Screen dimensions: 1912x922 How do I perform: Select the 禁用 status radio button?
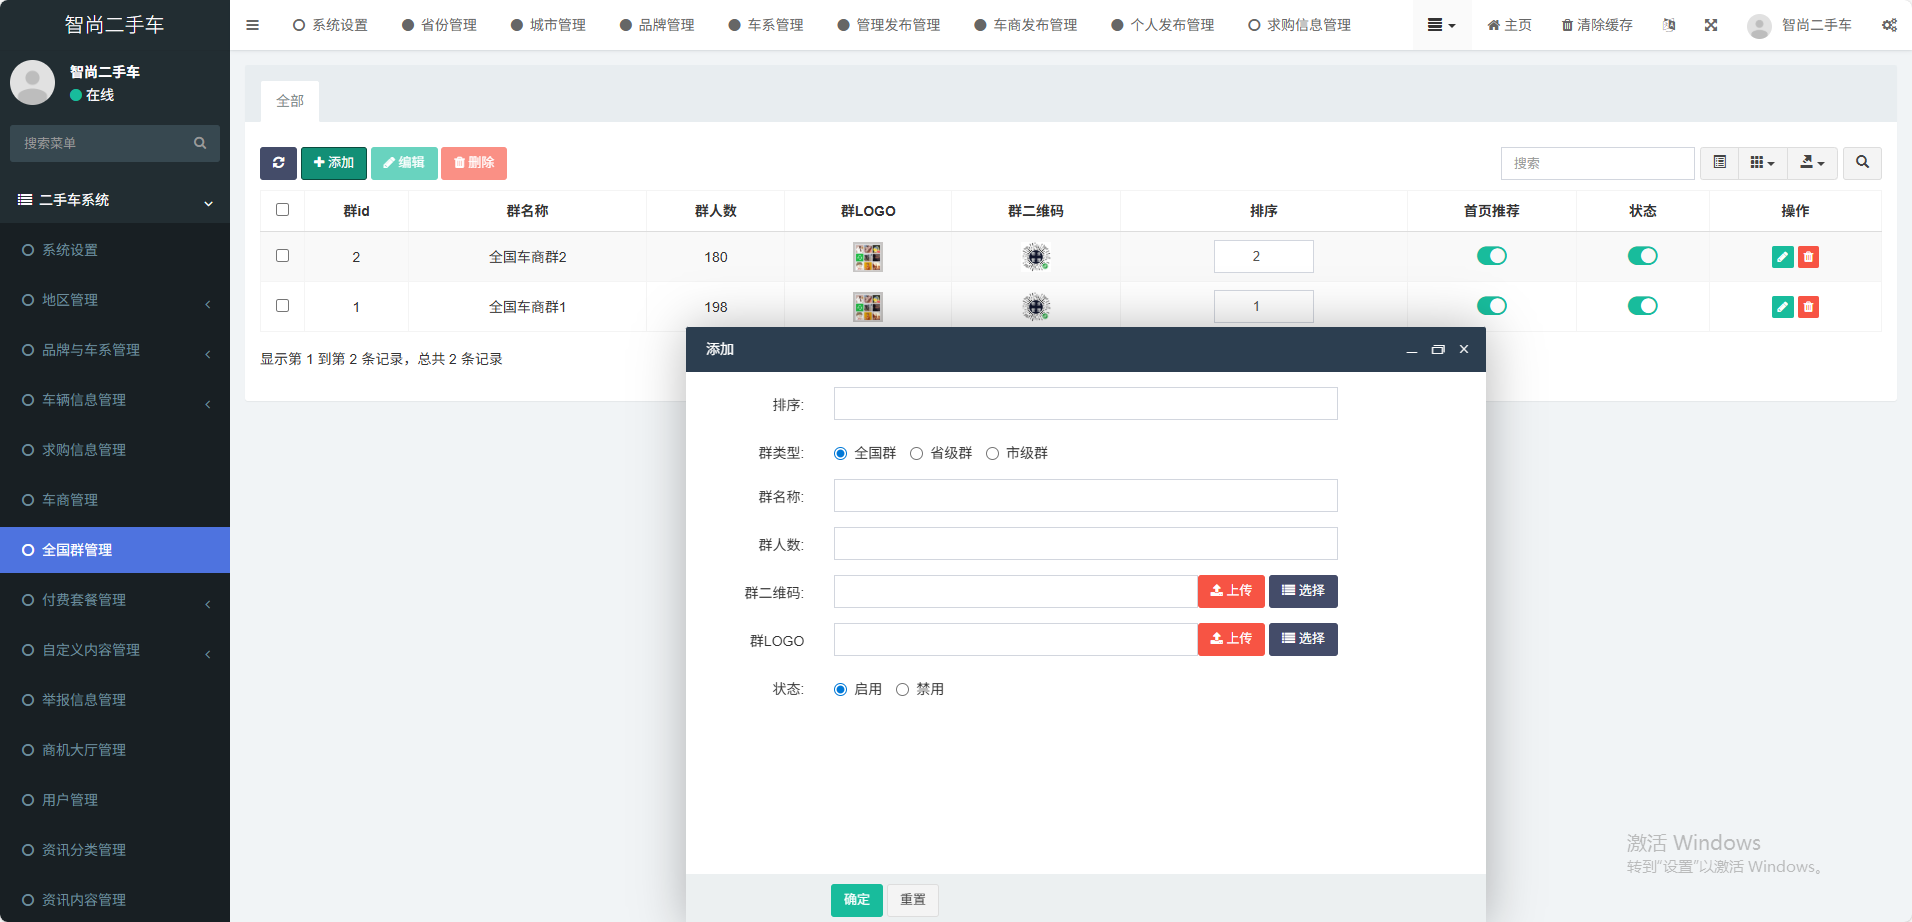[x=902, y=689]
